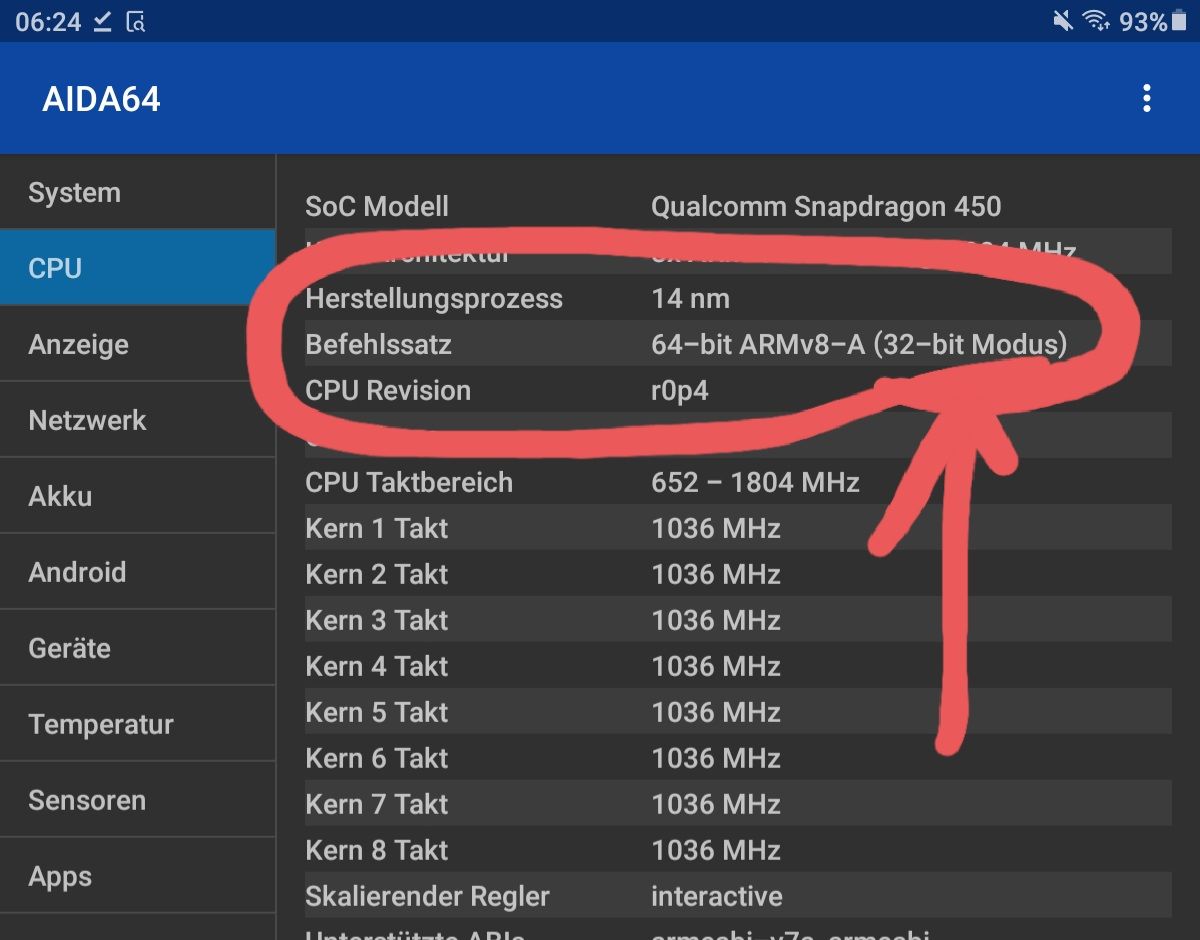Viewport: 1200px width, 940px height.
Task: Tap the Befehlssatz label
Action: pyautogui.click(x=378, y=345)
